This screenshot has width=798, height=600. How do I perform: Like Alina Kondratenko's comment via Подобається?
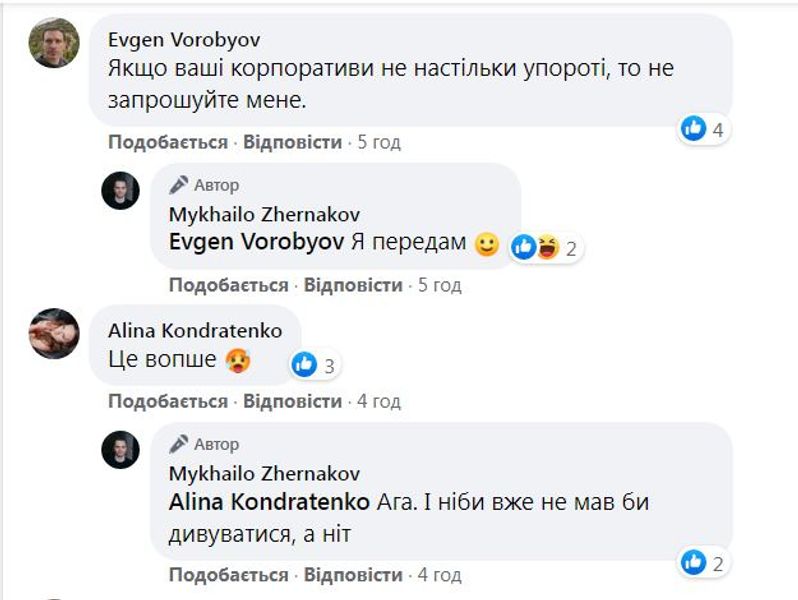pyautogui.click(x=168, y=401)
